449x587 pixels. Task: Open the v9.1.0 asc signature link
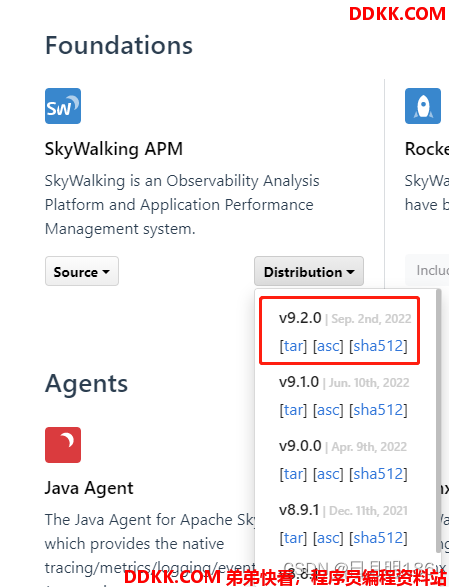[328, 410]
